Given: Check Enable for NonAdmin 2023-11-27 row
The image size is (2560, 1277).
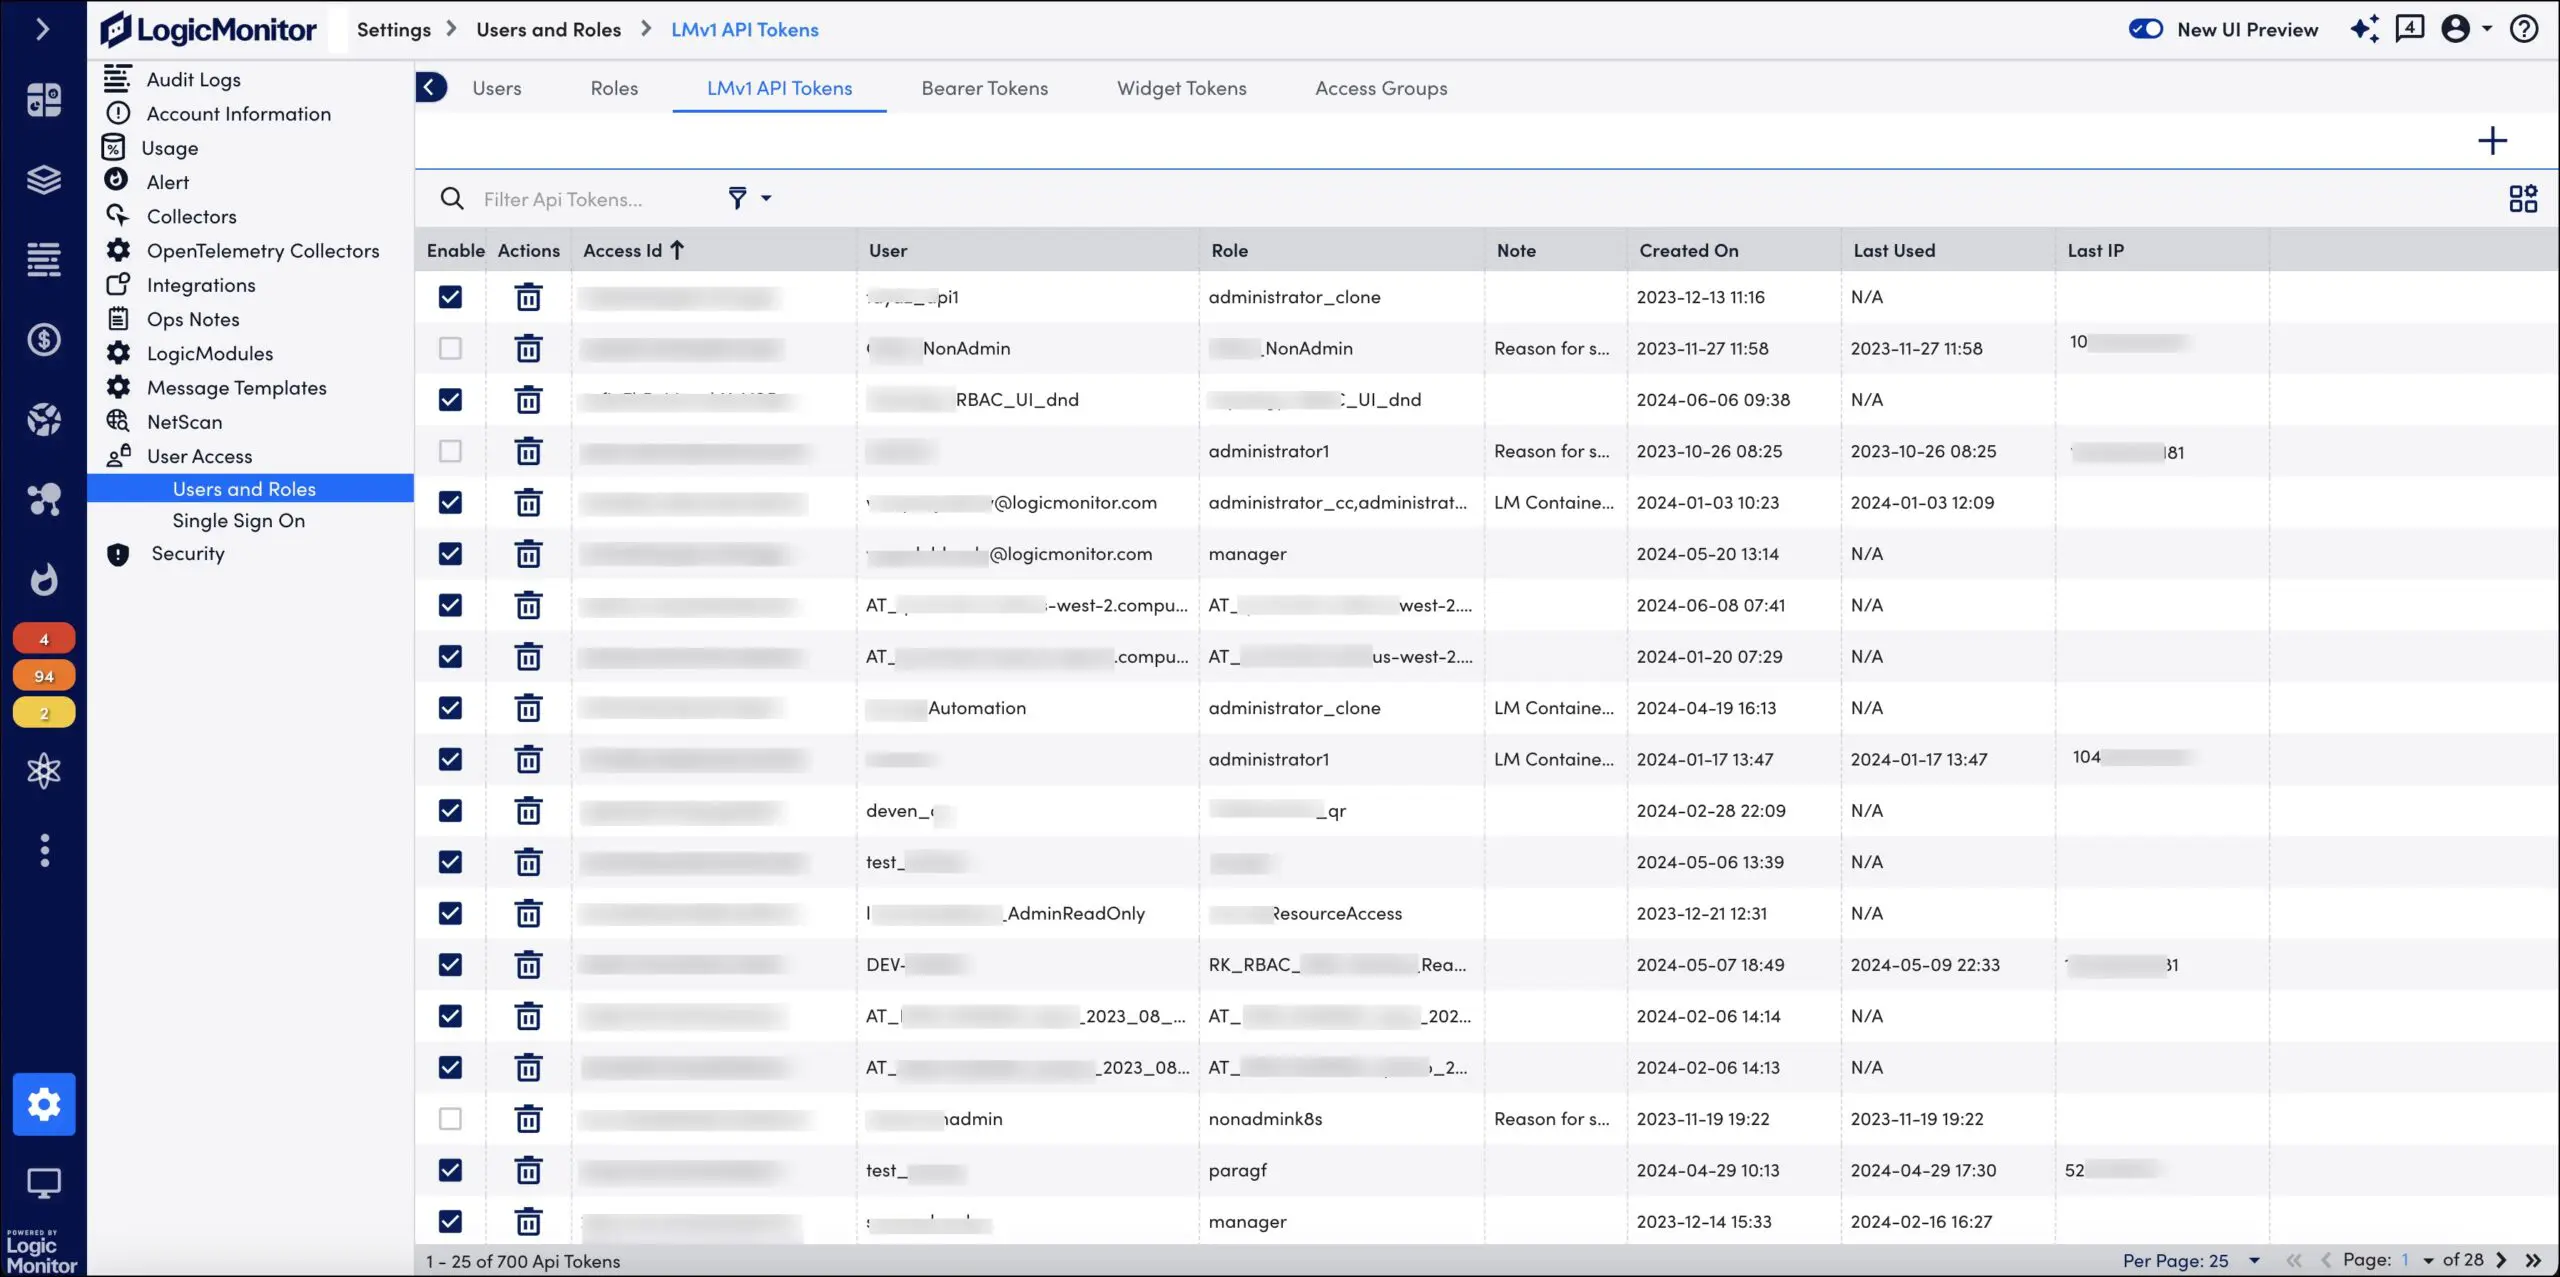Looking at the screenshot, I should (451, 348).
